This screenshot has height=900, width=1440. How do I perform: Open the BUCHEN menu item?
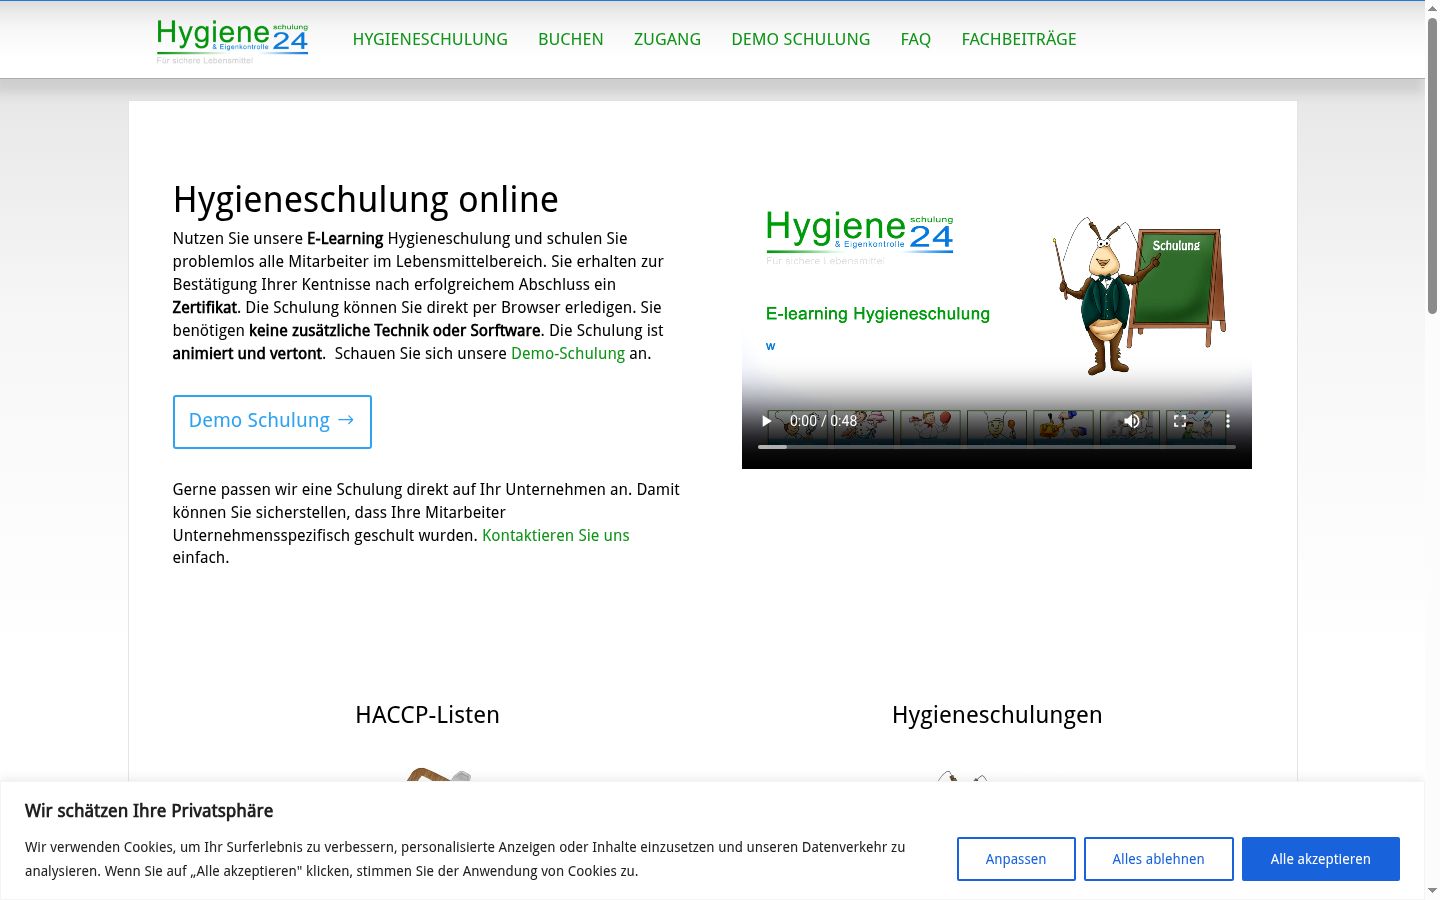(571, 39)
